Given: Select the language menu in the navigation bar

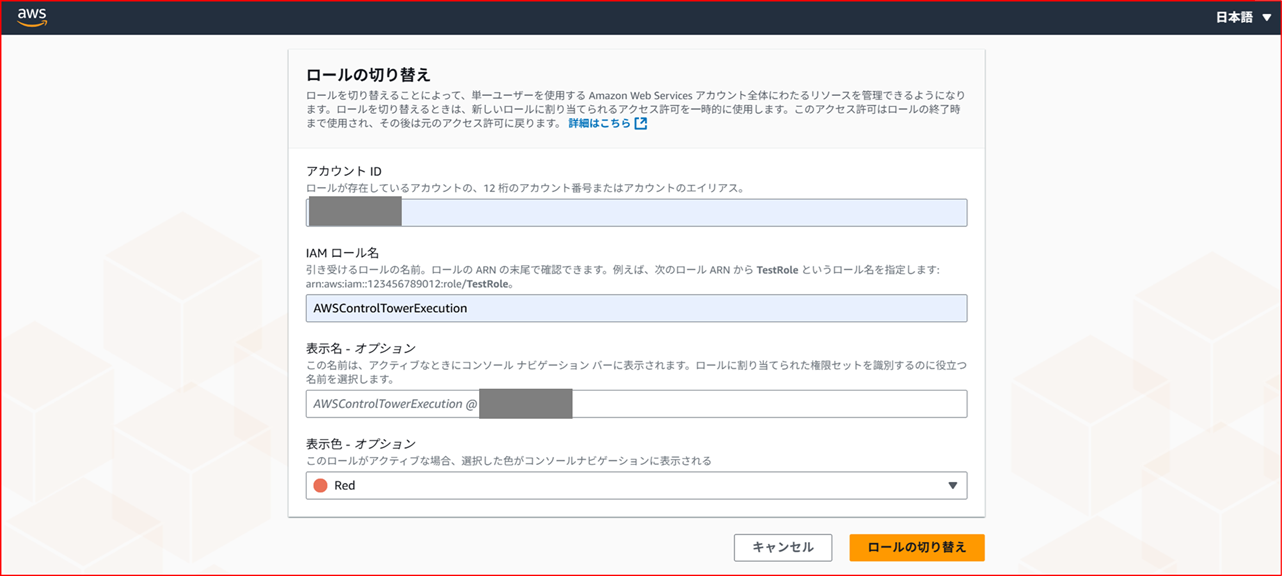Looking at the screenshot, I should (x=1242, y=16).
